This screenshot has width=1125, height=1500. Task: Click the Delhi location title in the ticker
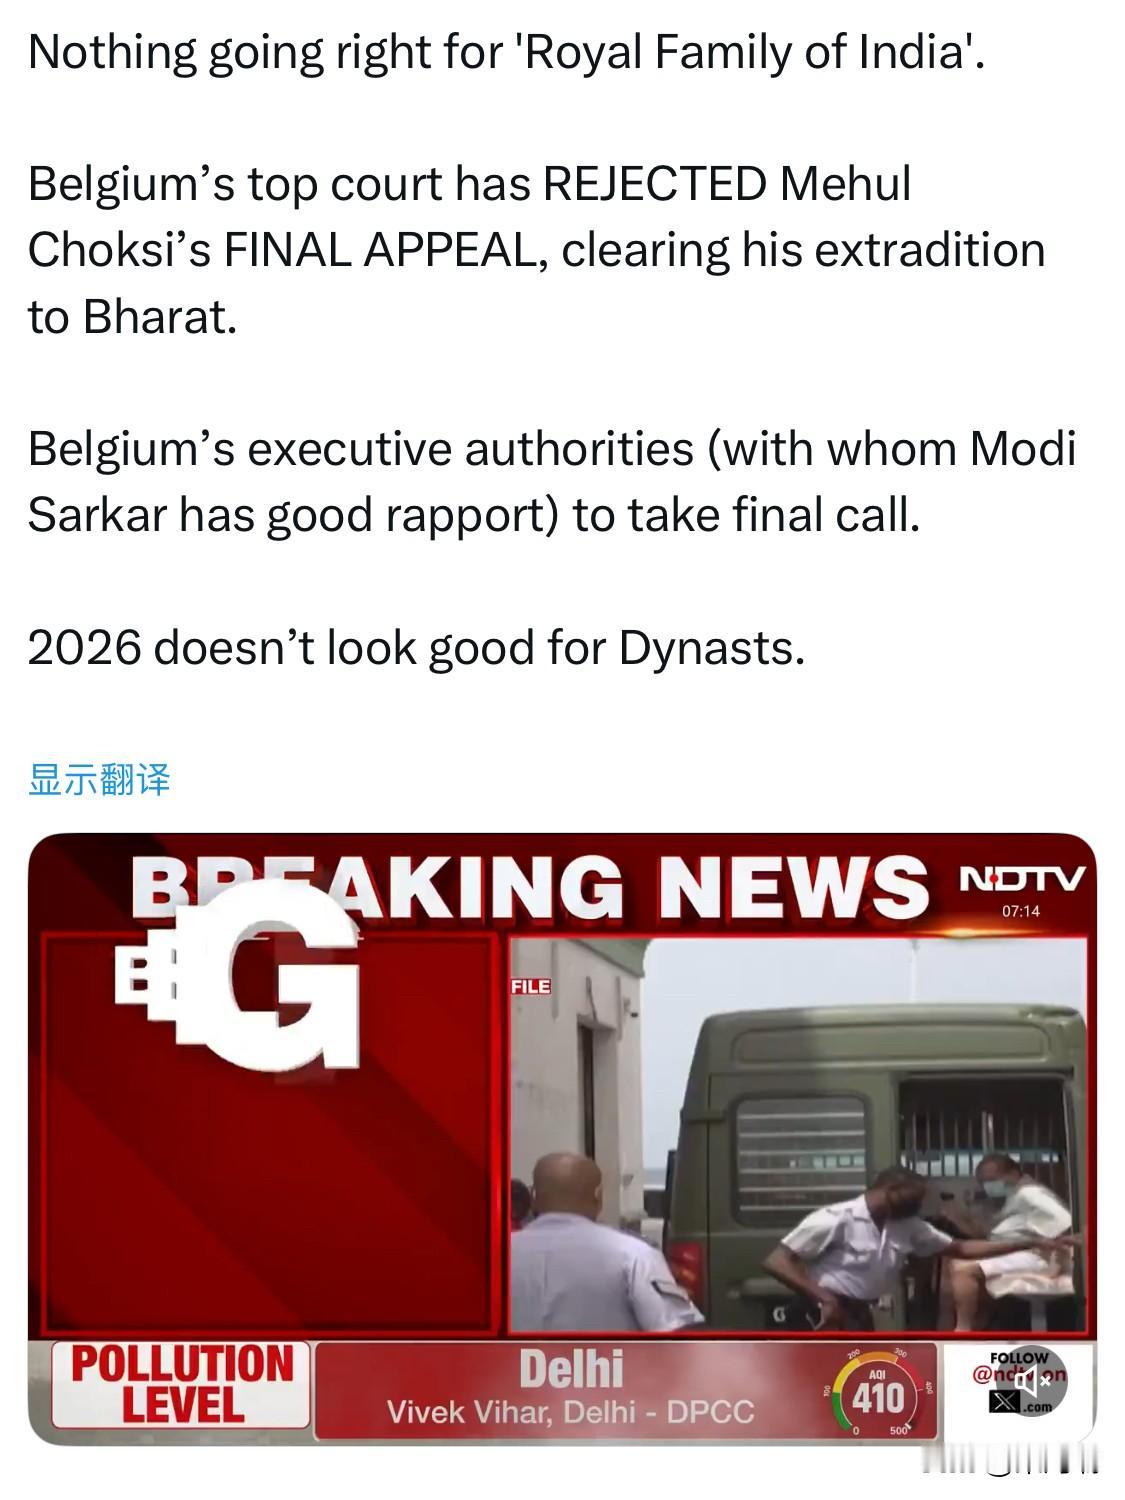pos(571,1368)
